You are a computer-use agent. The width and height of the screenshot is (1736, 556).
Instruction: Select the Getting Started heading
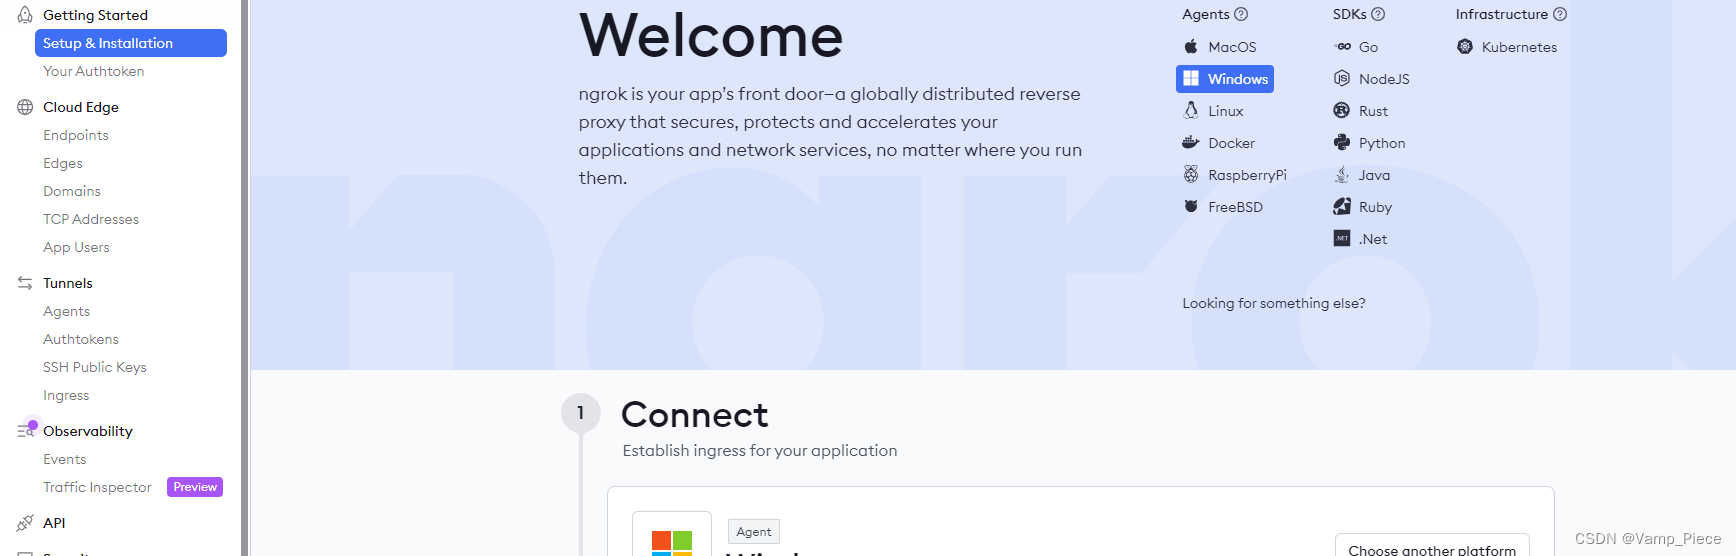point(95,15)
